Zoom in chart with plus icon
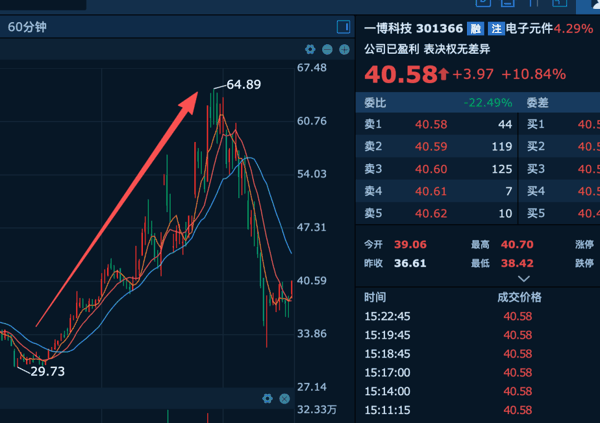Image resolution: width=600 pixels, height=423 pixels. (x=344, y=49)
